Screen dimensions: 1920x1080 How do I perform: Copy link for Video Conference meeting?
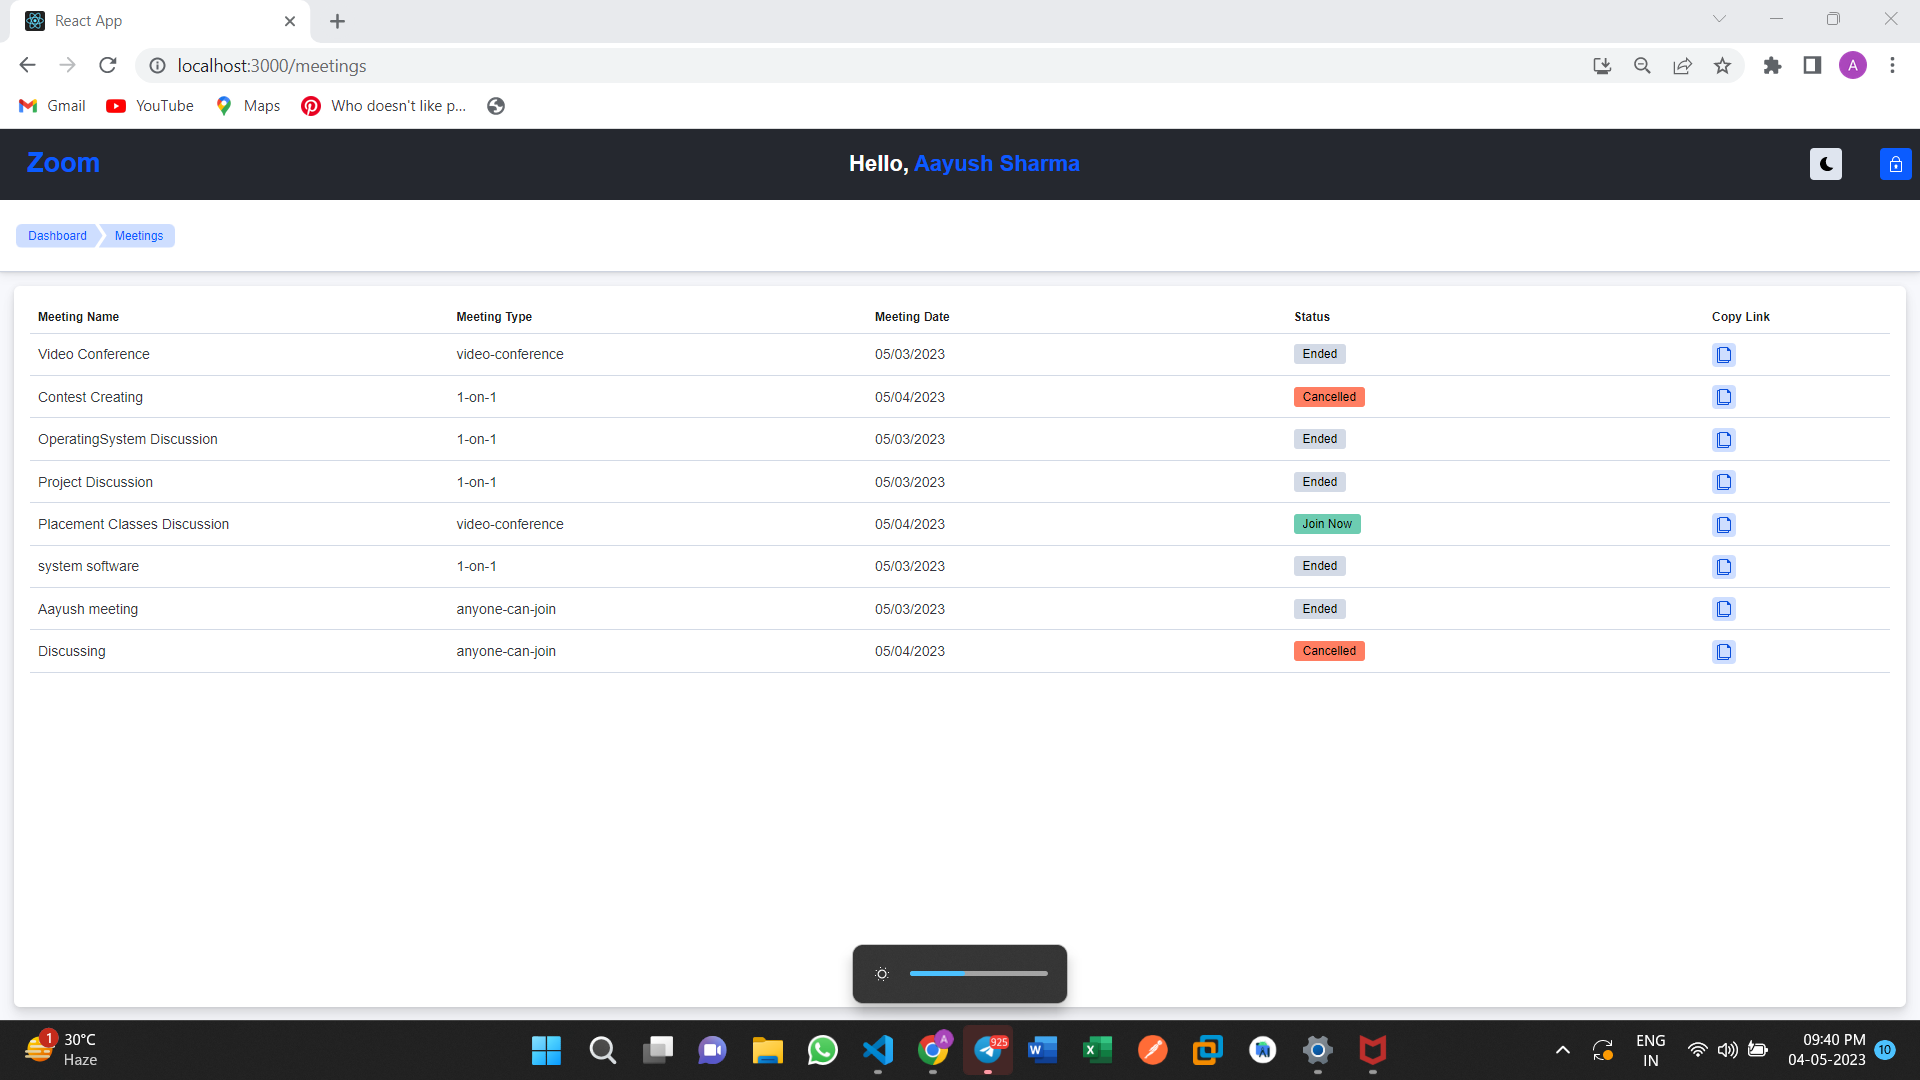(x=1723, y=354)
